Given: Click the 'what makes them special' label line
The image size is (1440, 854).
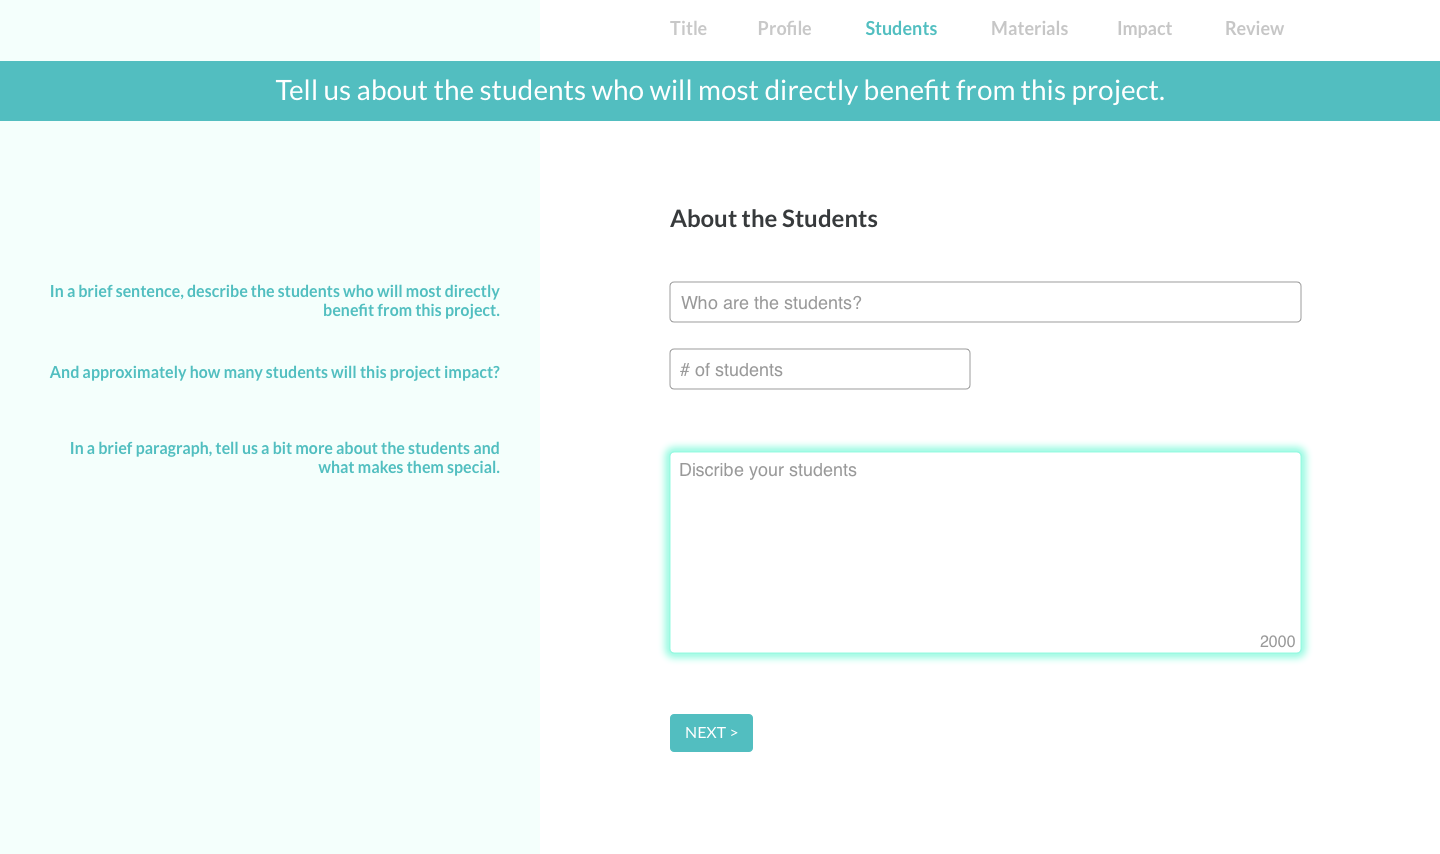Looking at the screenshot, I should (x=409, y=467).
